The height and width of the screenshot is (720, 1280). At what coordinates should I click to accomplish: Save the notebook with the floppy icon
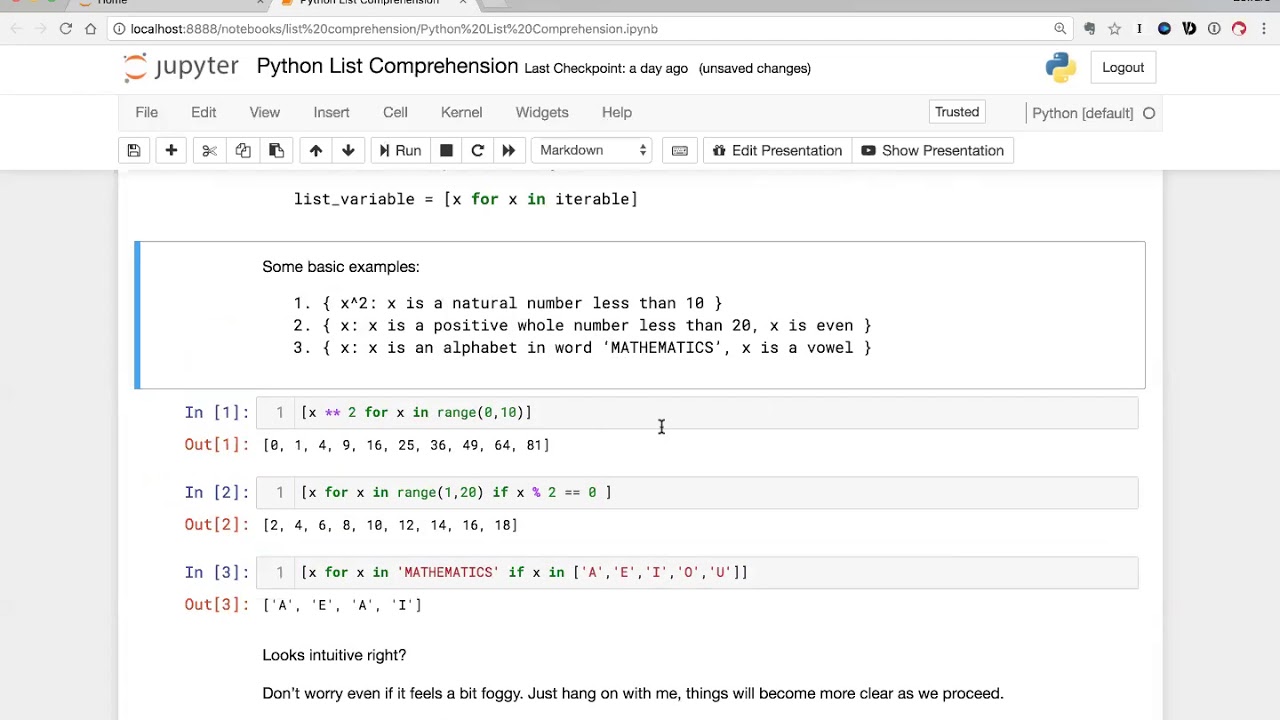point(133,150)
